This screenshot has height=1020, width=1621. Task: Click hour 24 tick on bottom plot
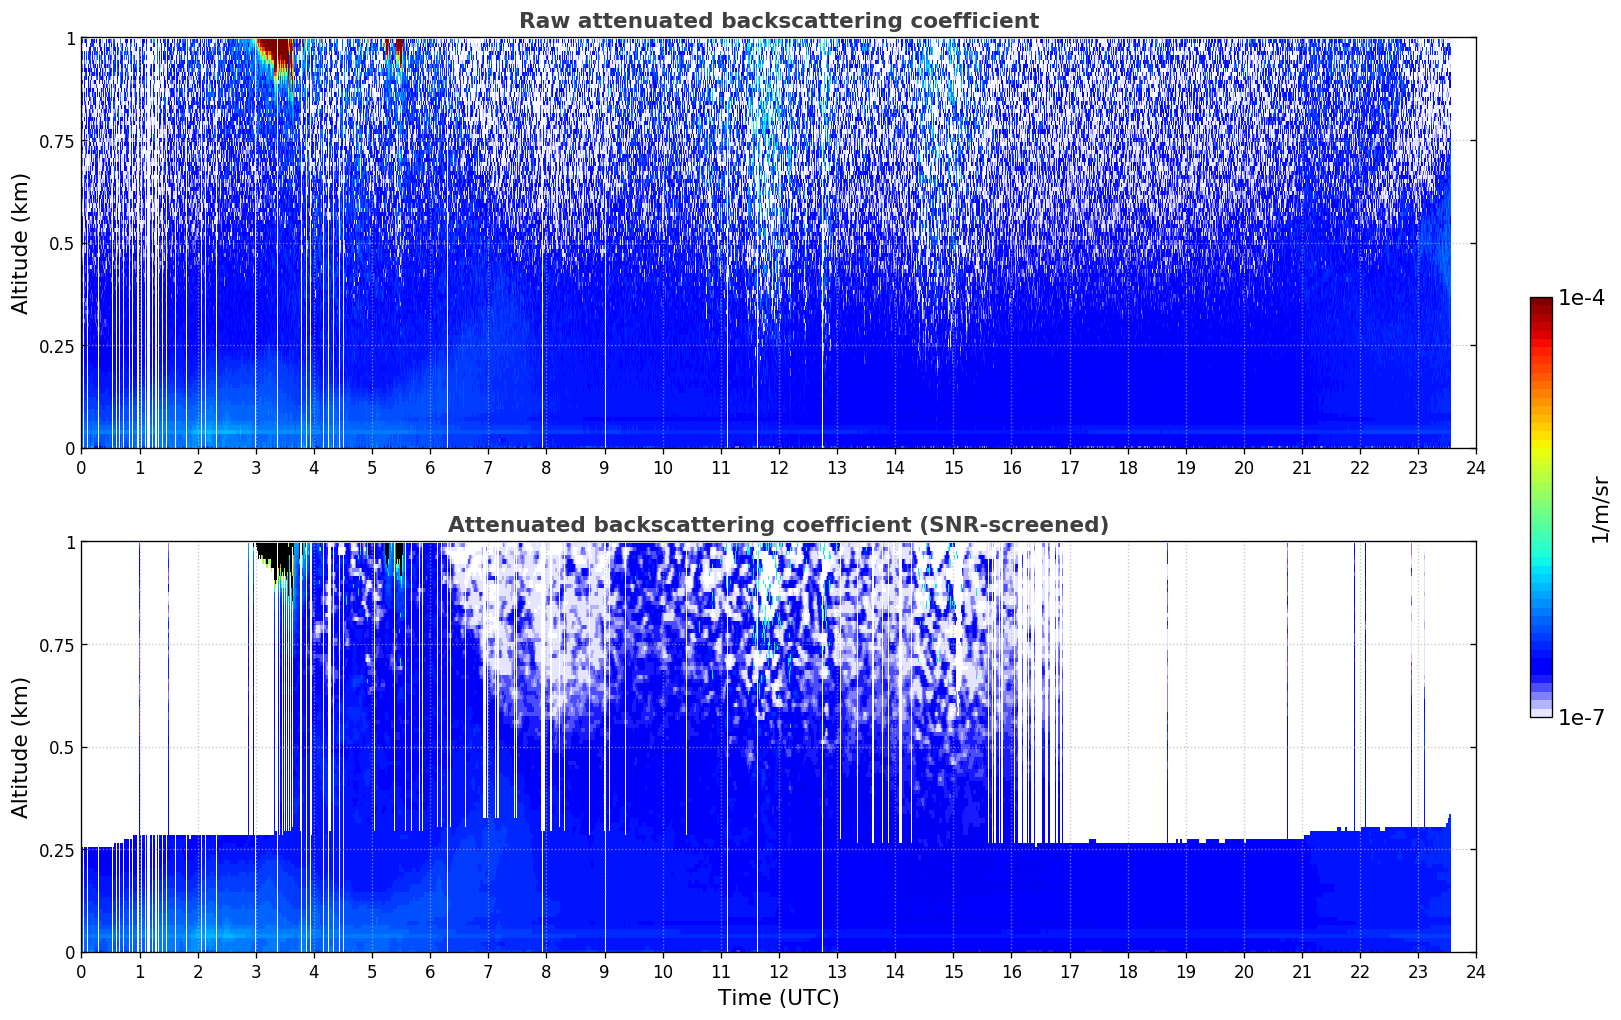click(1475, 971)
